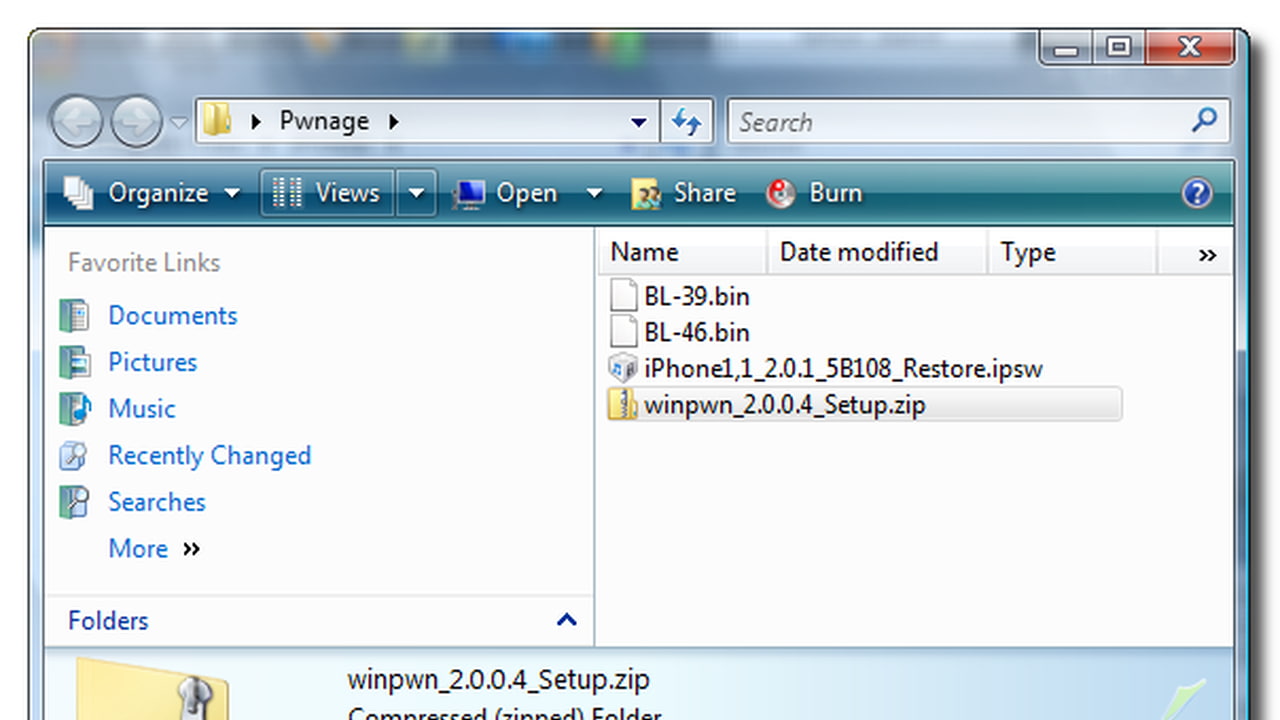Click the Music folder icon
This screenshot has width=1280, height=720.
coord(75,409)
